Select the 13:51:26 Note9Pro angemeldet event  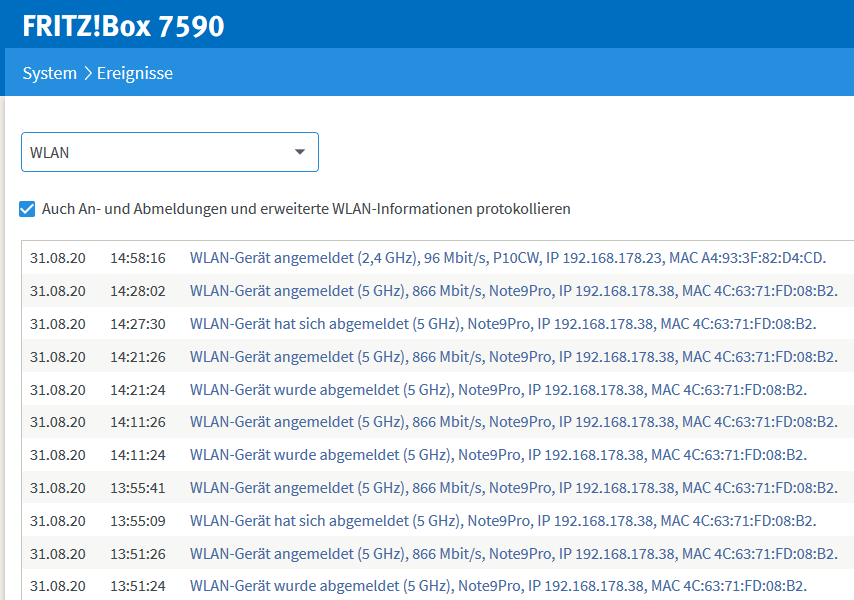tap(514, 554)
